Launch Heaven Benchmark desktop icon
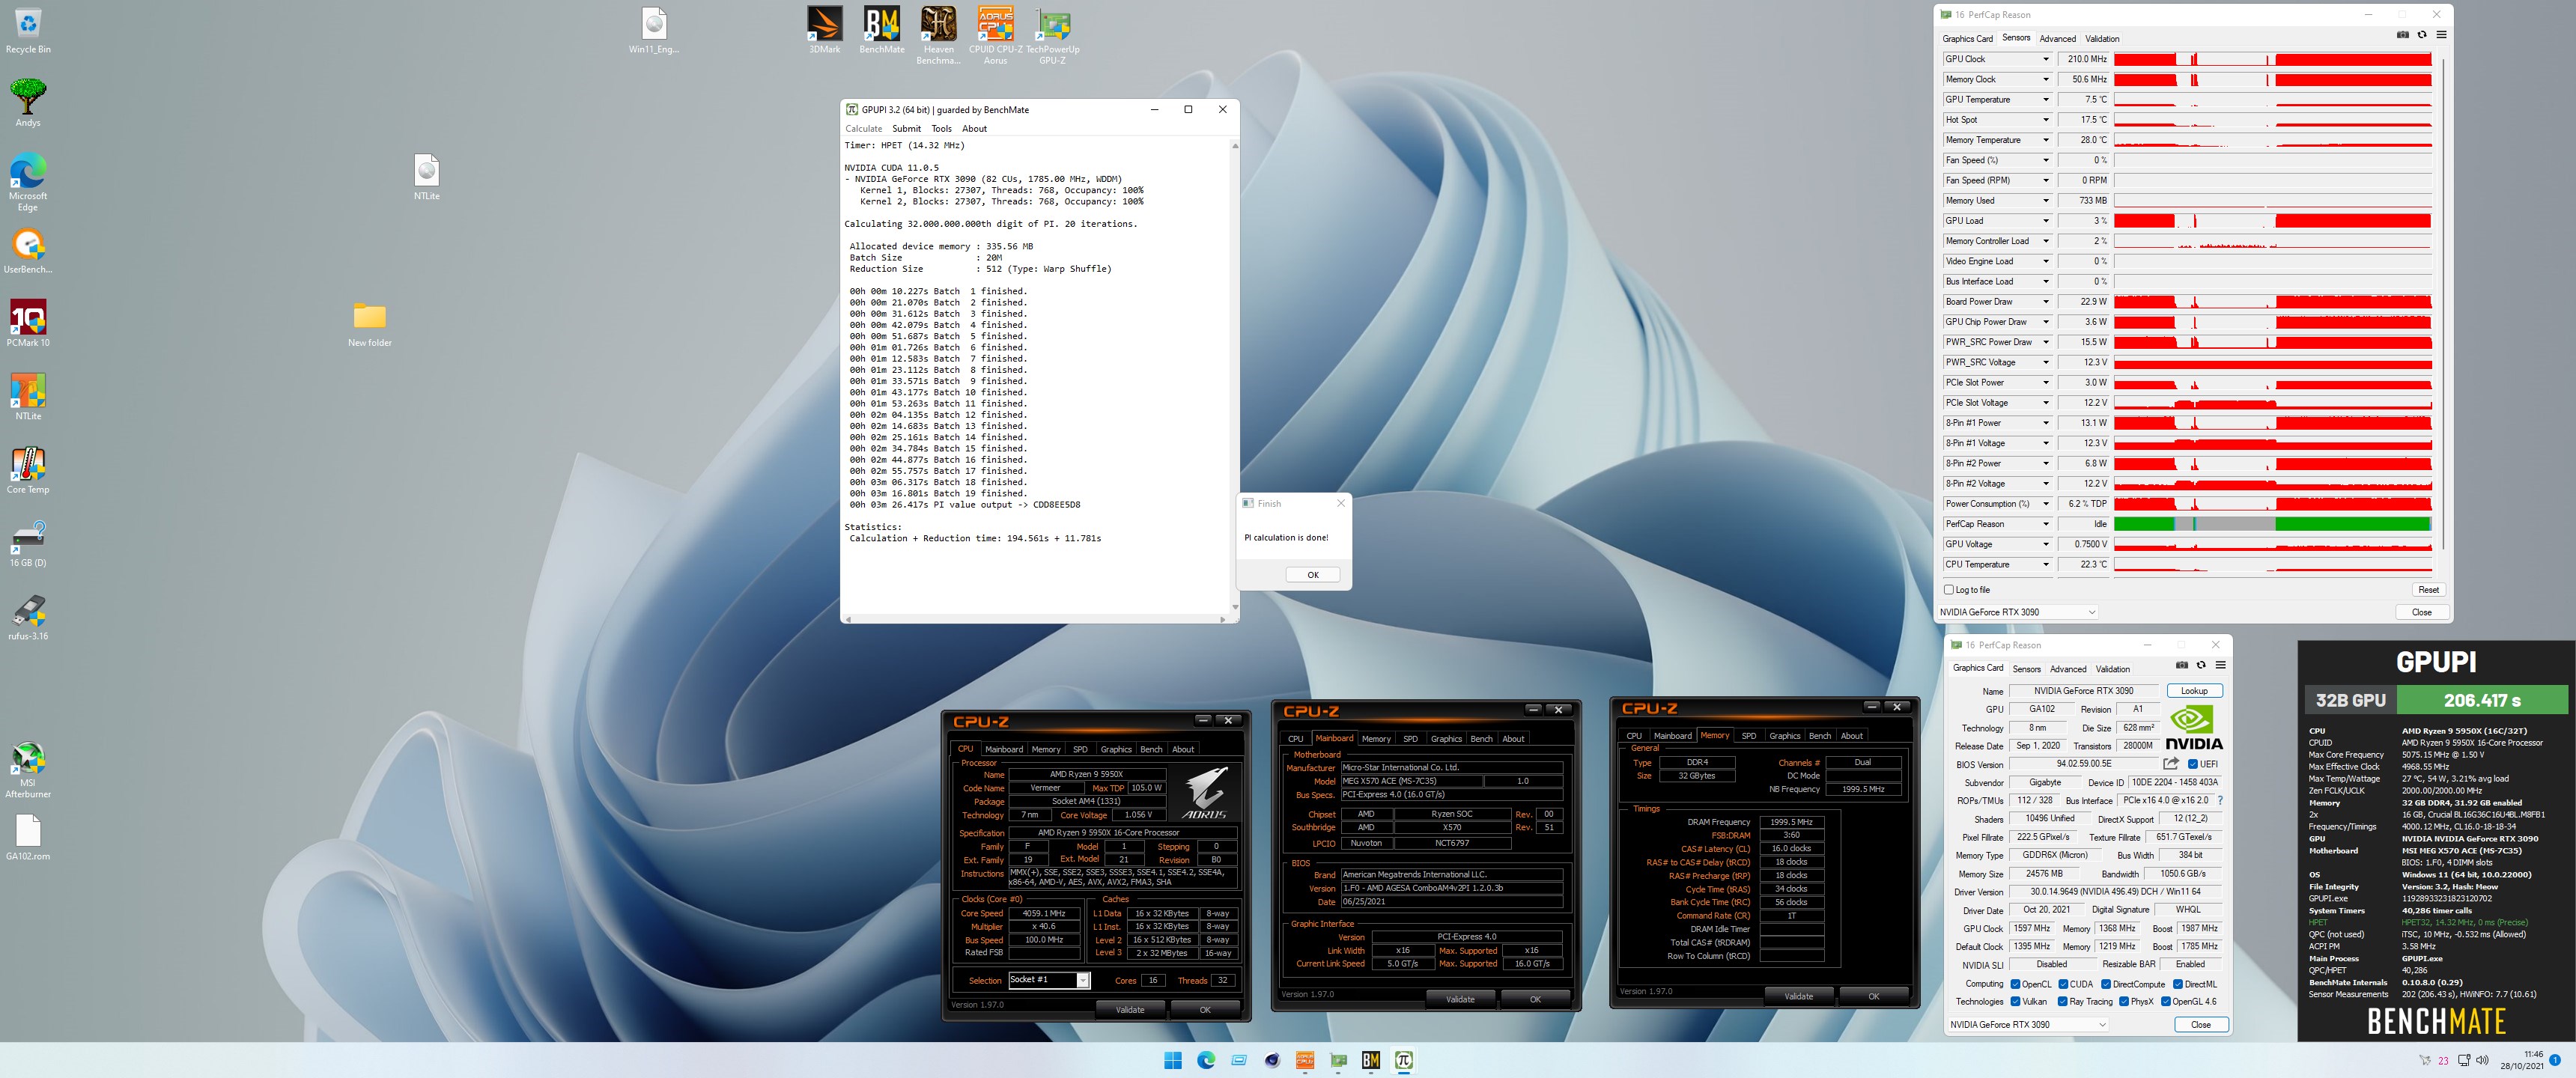Screen dimensions: 2576x1078 point(938,35)
